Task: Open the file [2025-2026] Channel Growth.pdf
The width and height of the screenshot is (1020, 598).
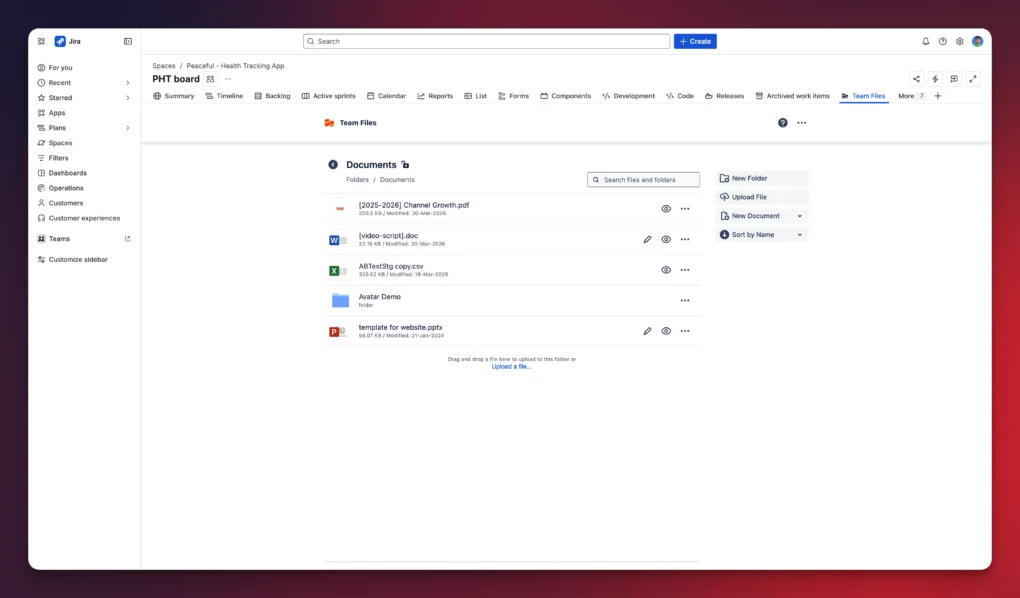Action: tap(414, 205)
